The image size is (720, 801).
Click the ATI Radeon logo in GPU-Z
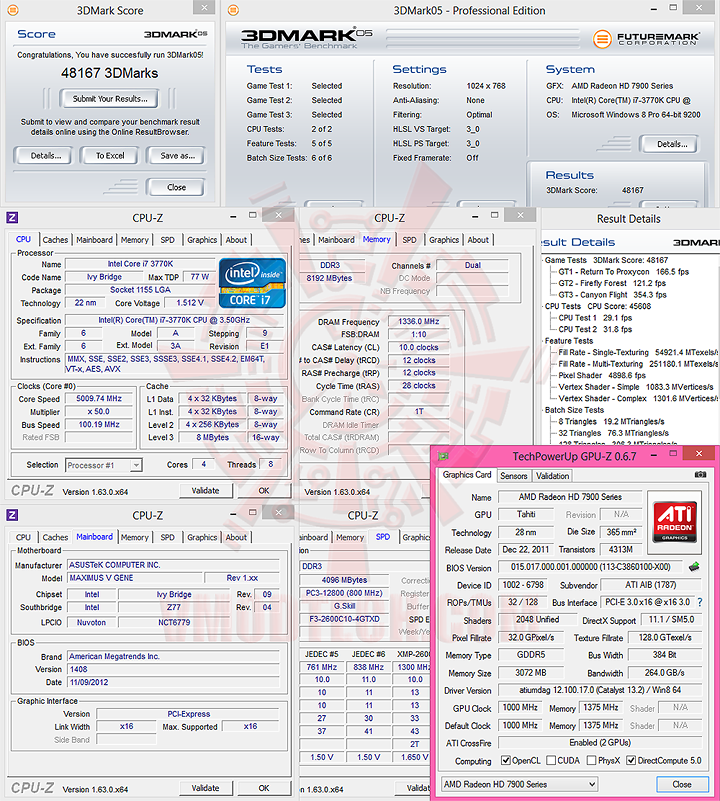(x=675, y=522)
